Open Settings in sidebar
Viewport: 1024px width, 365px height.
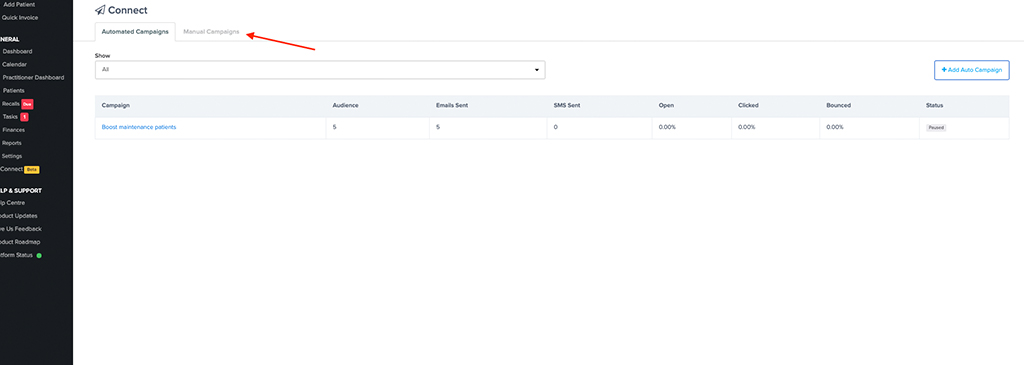click(11, 156)
